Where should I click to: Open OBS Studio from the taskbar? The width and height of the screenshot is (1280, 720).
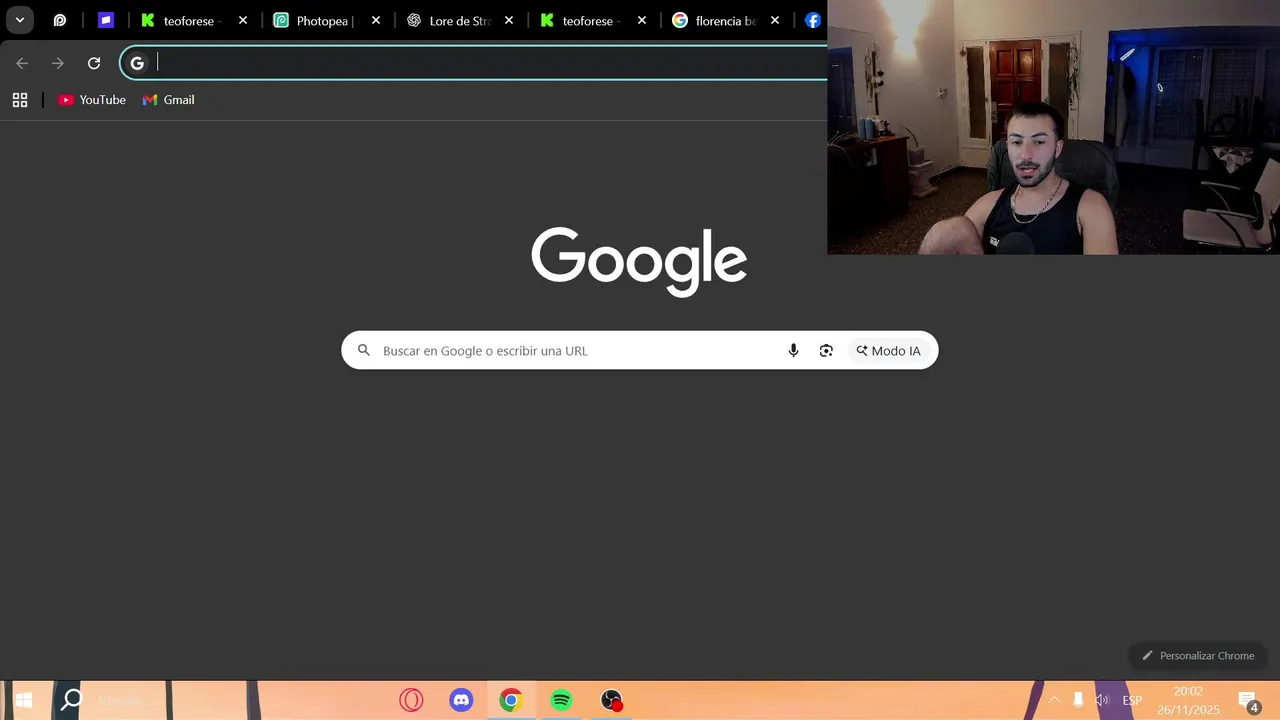click(x=611, y=700)
